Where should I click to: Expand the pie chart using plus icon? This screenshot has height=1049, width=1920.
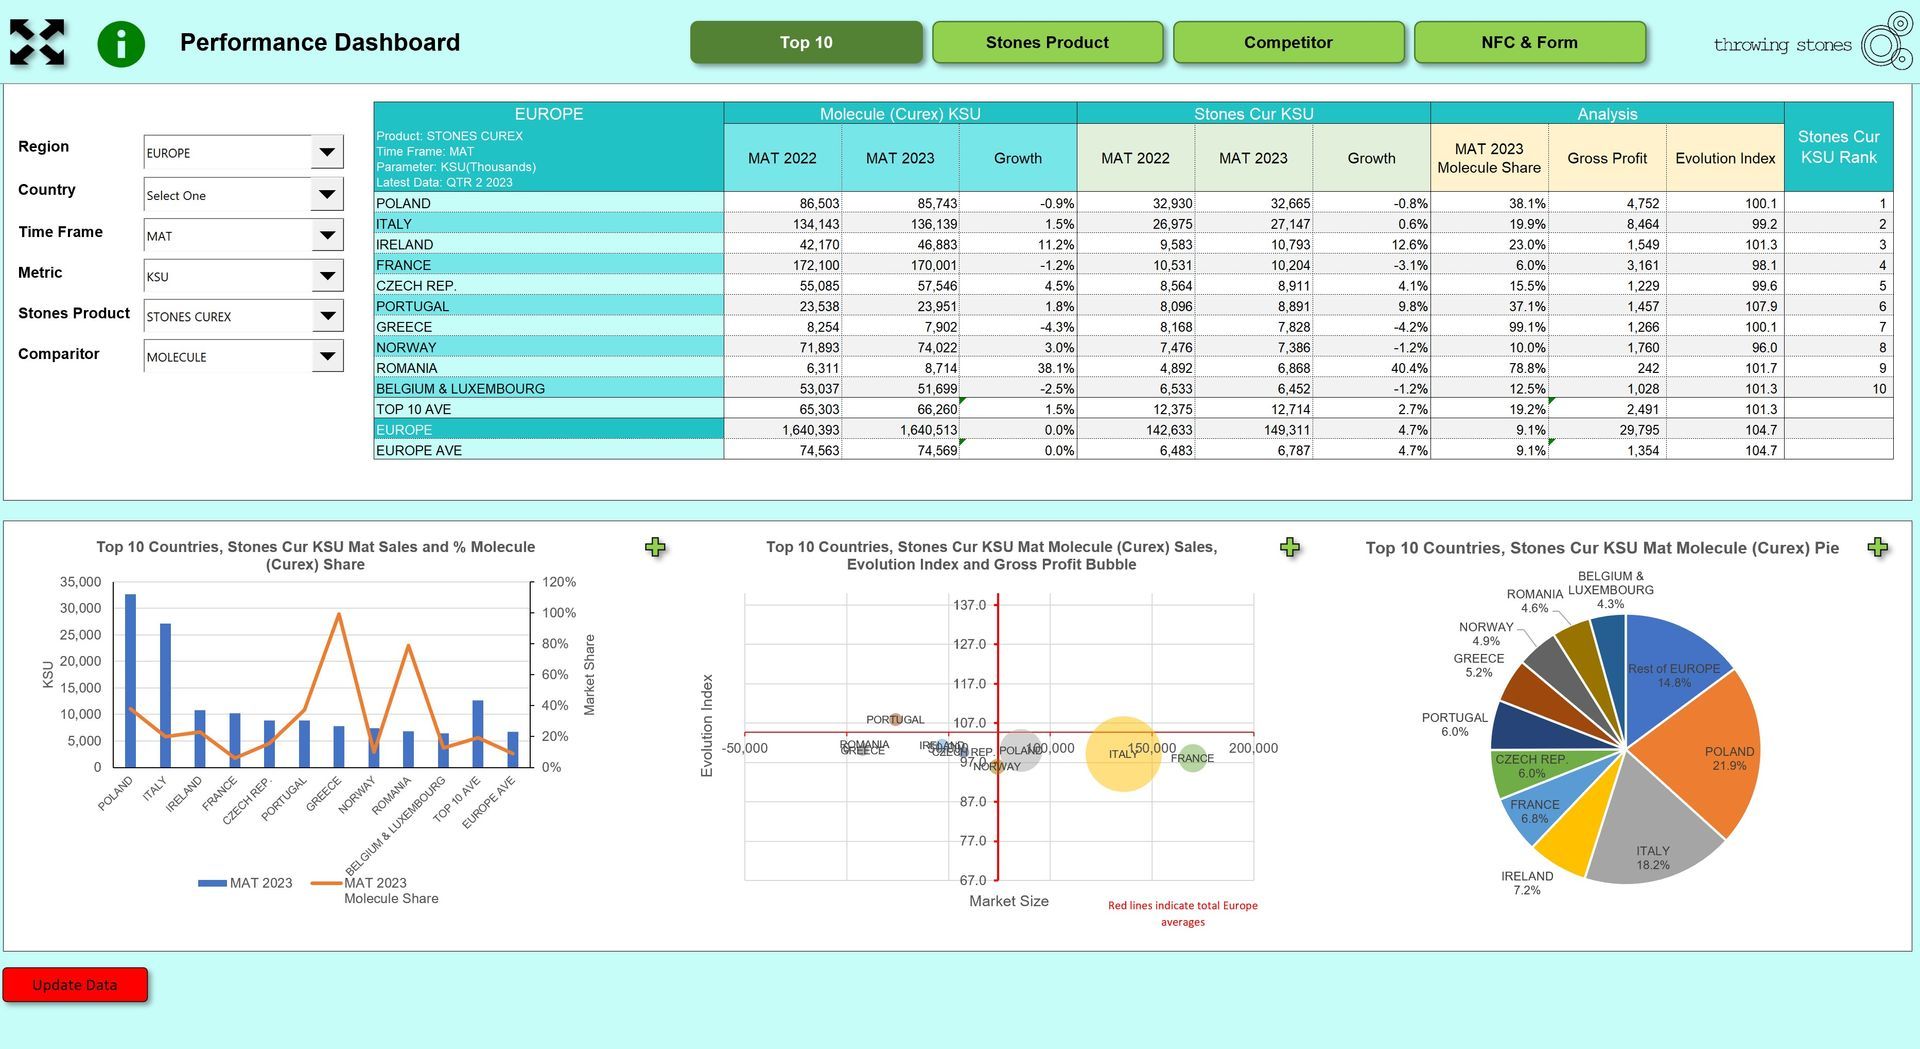click(1878, 547)
